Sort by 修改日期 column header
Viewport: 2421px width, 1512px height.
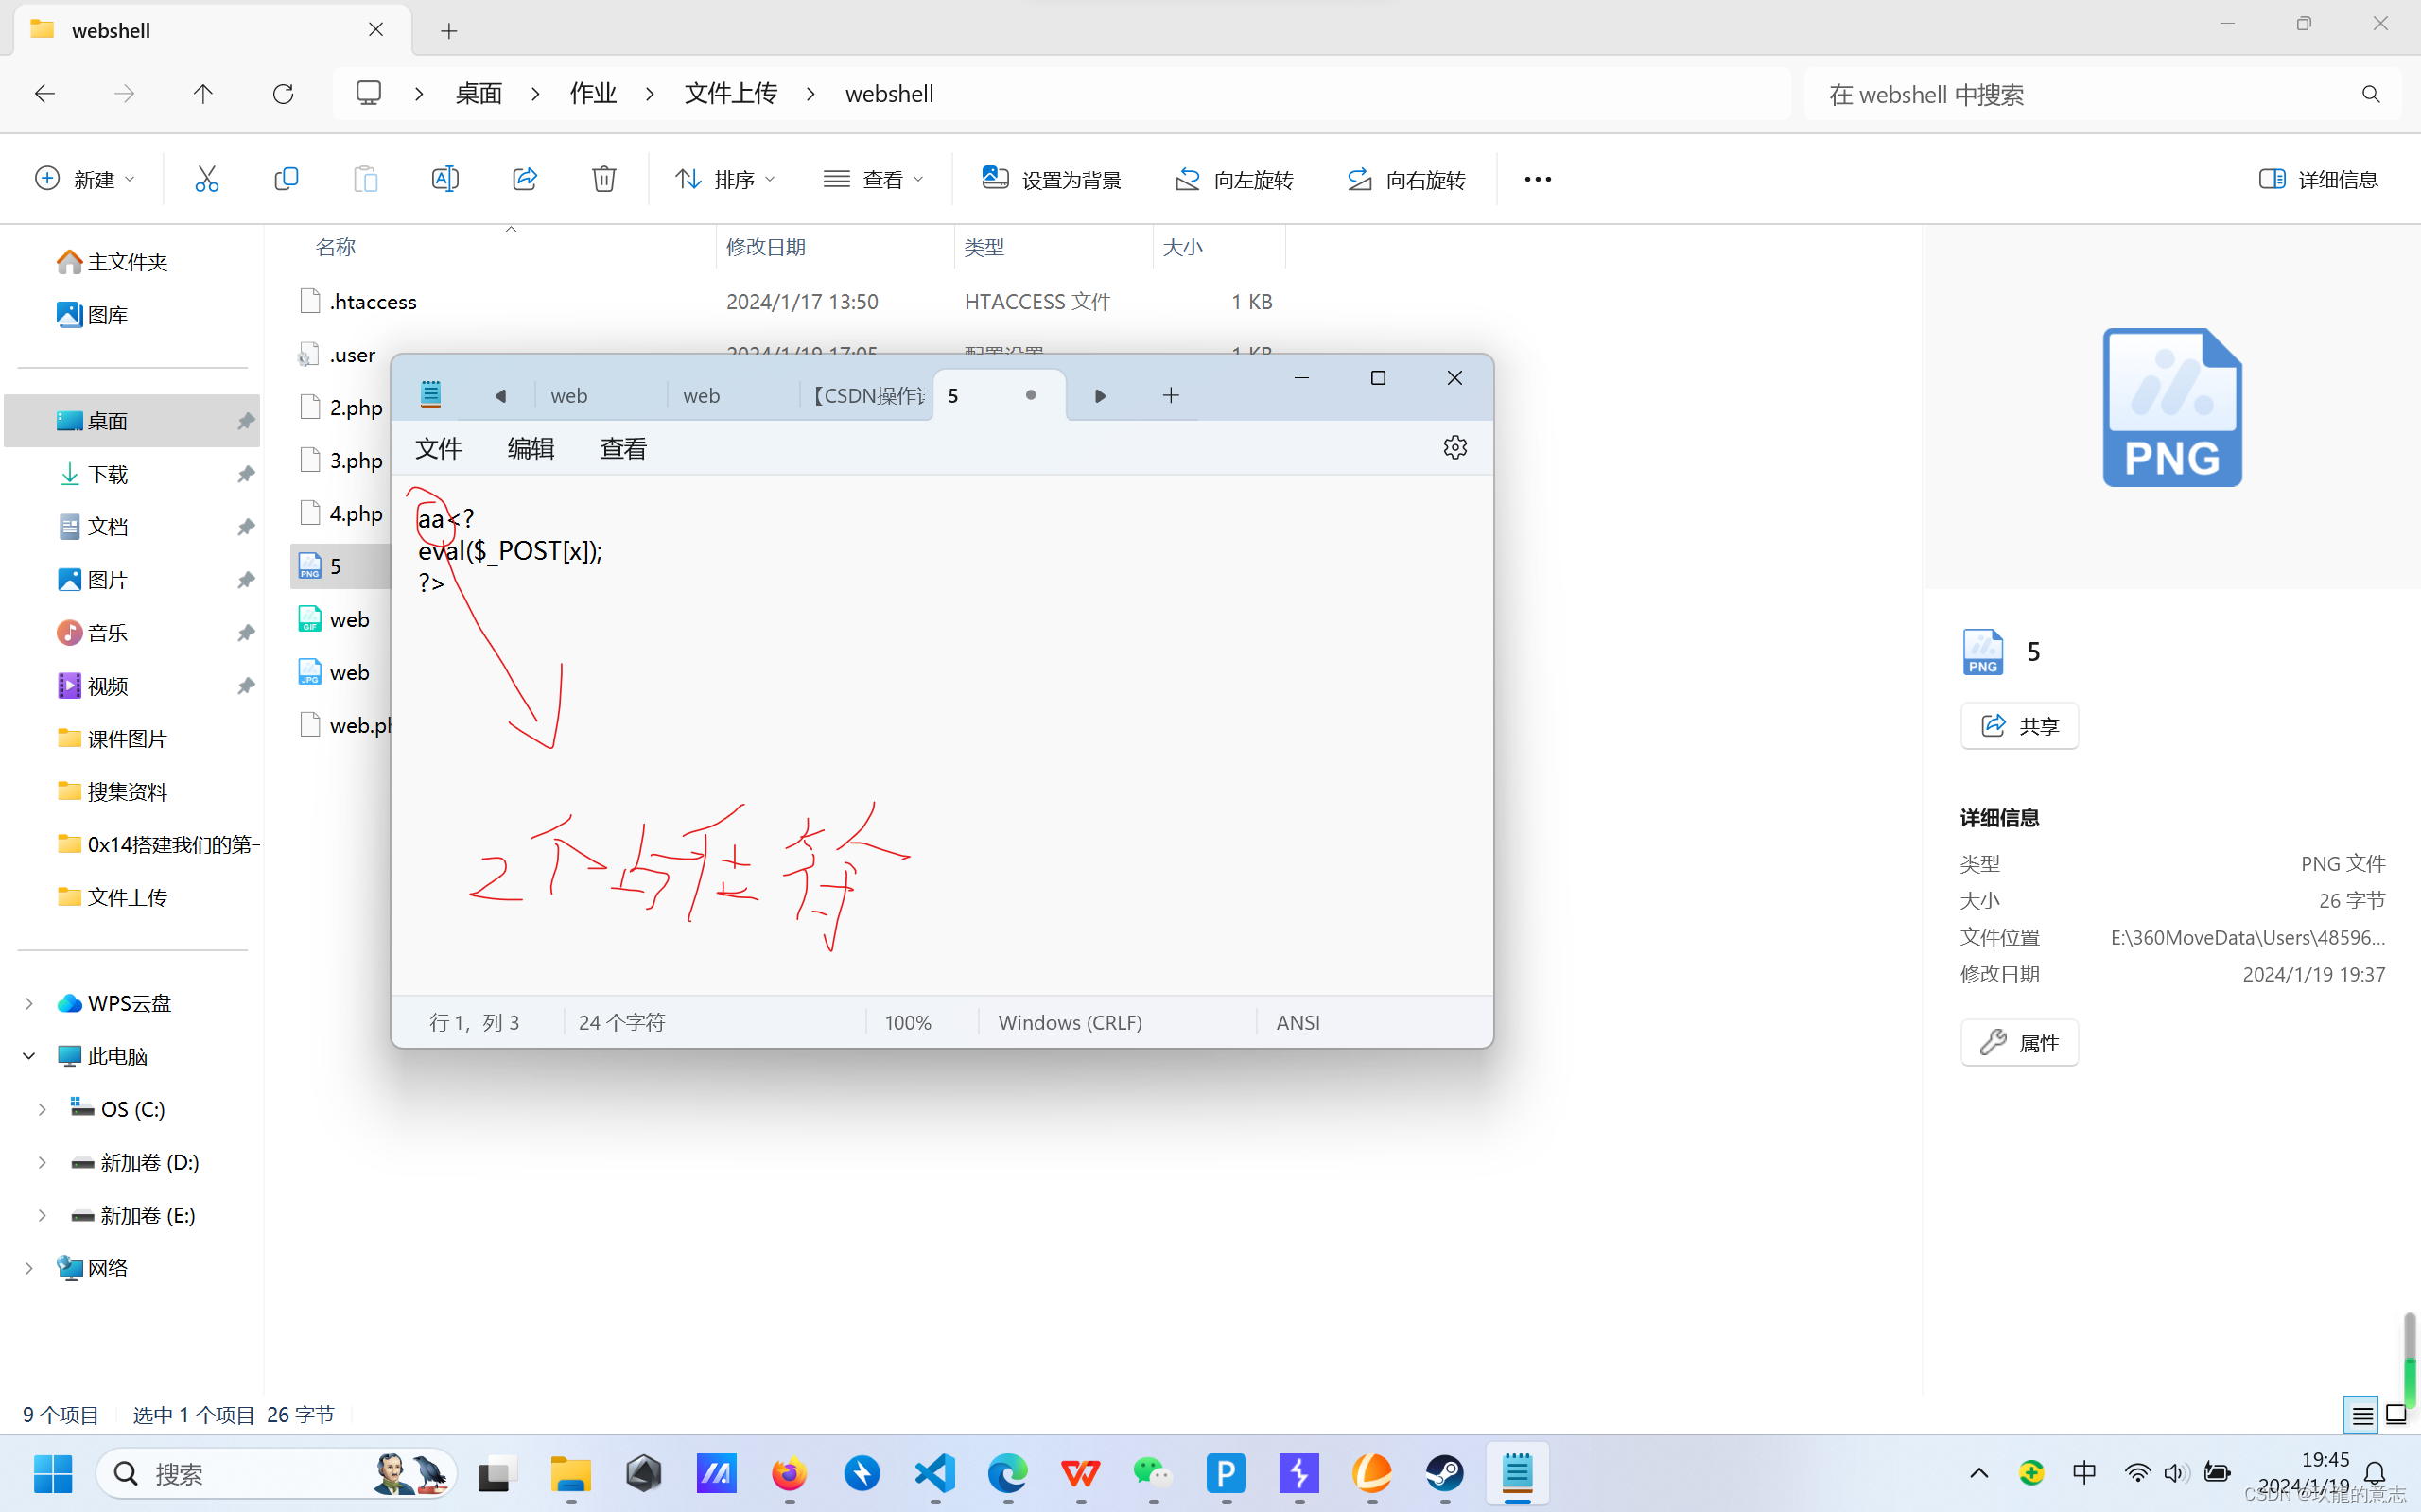click(835, 247)
